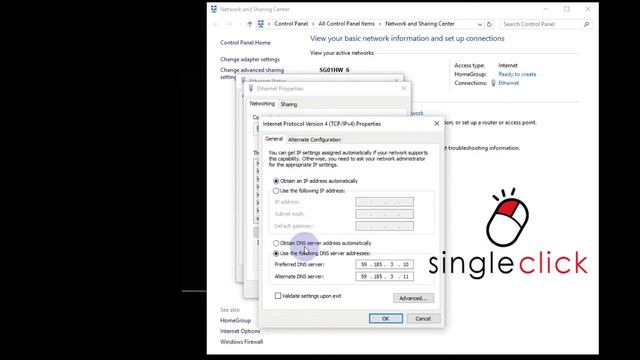Click Cancel in IPv4 Properties dialog
The image size is (640, 360).
[423, 318]
